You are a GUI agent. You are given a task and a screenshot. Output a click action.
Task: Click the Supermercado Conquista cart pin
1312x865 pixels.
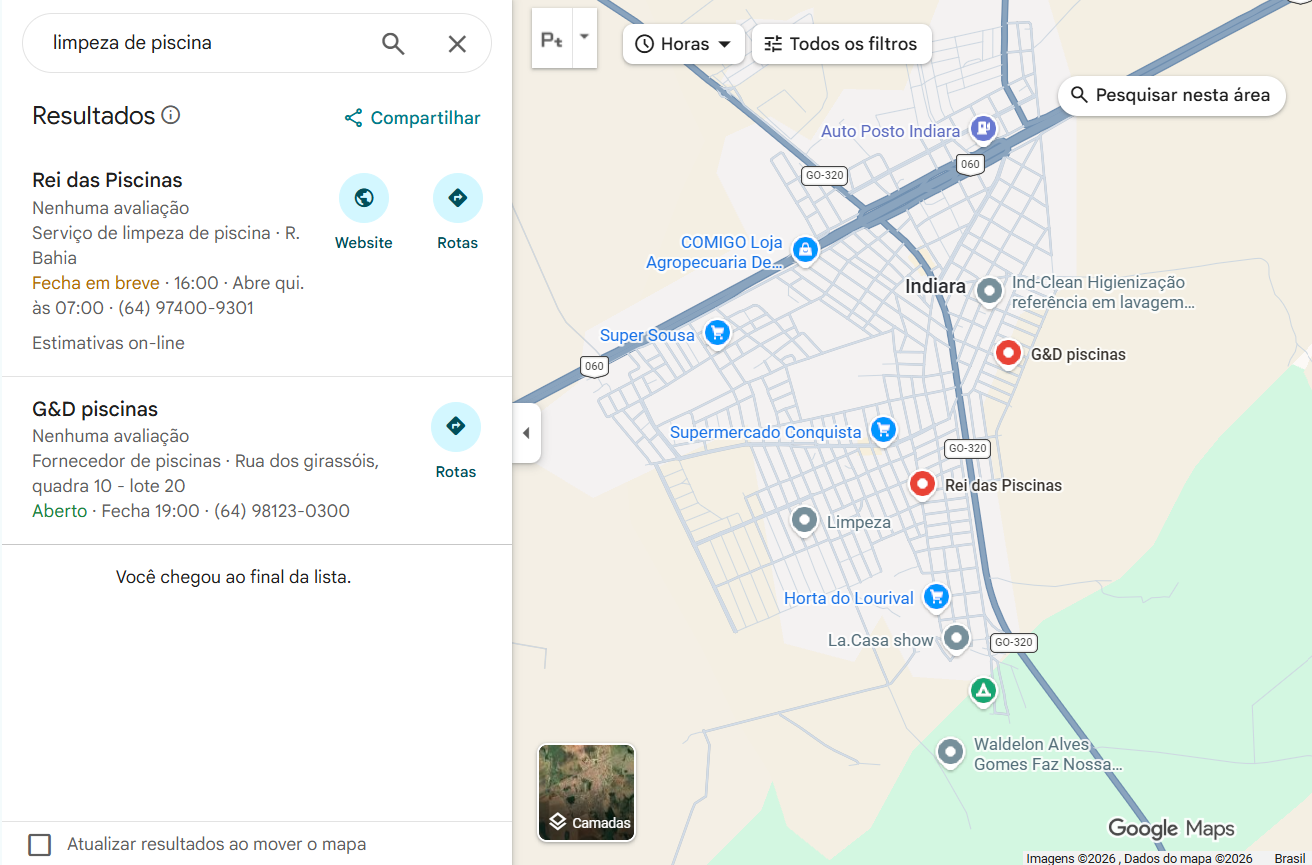[x=882, y=430]
